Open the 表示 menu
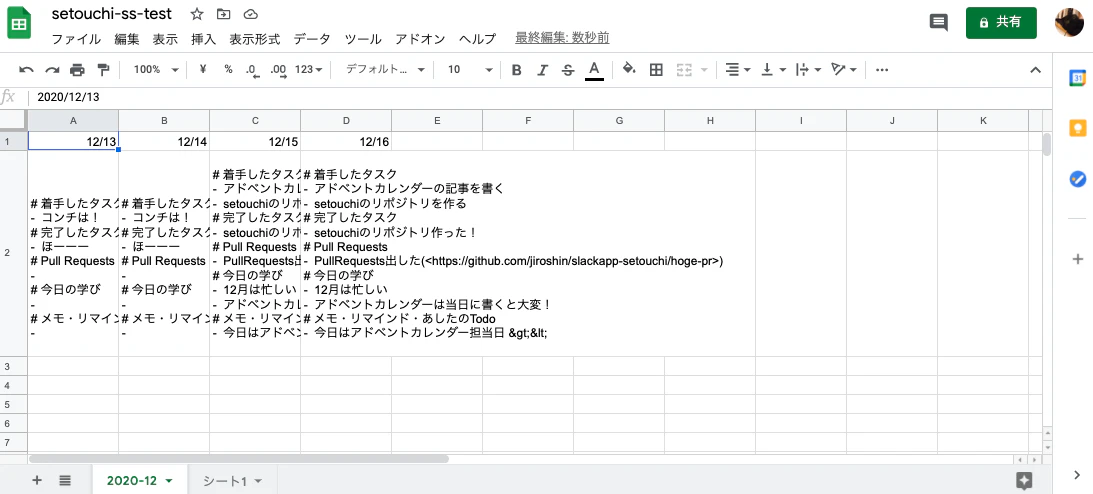Viewport: 1093px width, 494px height. [165, 39]
